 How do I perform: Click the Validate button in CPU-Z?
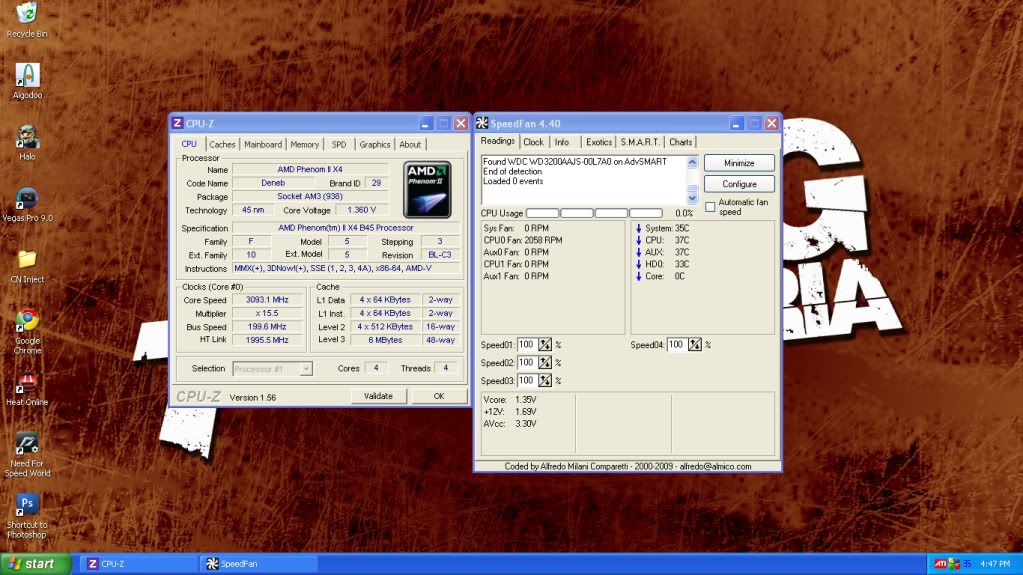pos(378,396)
